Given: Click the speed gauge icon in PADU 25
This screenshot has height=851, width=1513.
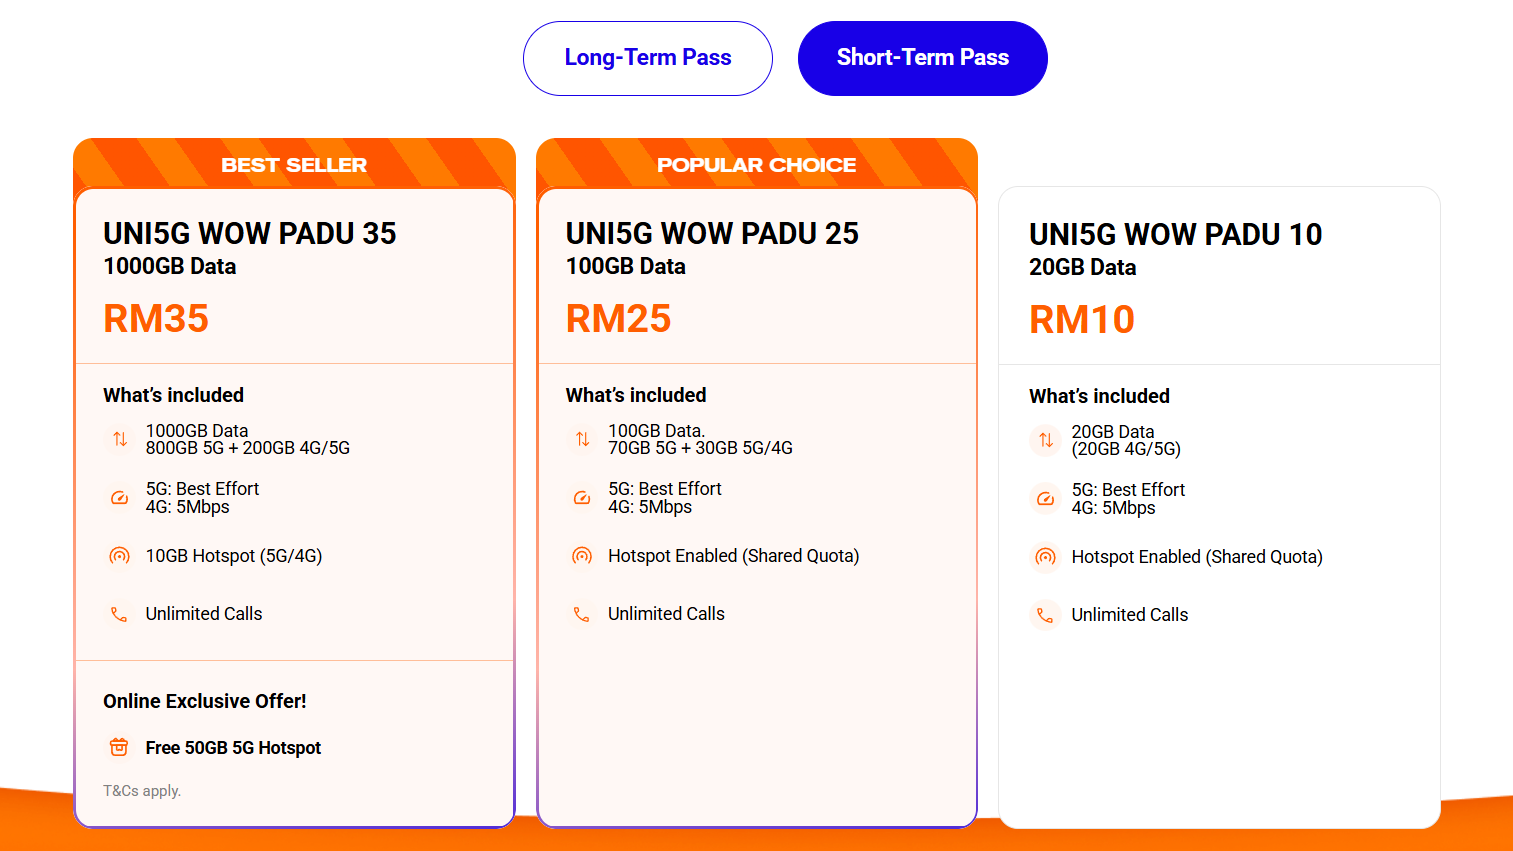Looking at the screenshot, I should (x=582, y=497).
